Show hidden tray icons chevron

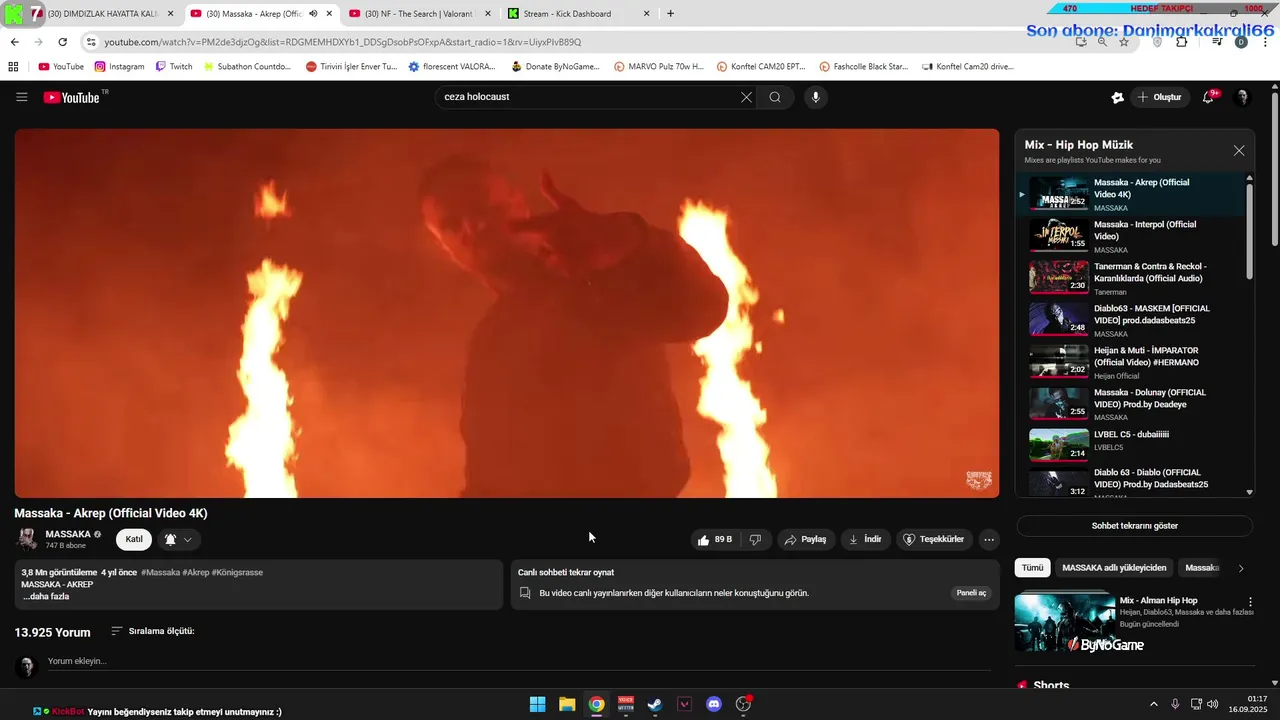pos(1154,704)
